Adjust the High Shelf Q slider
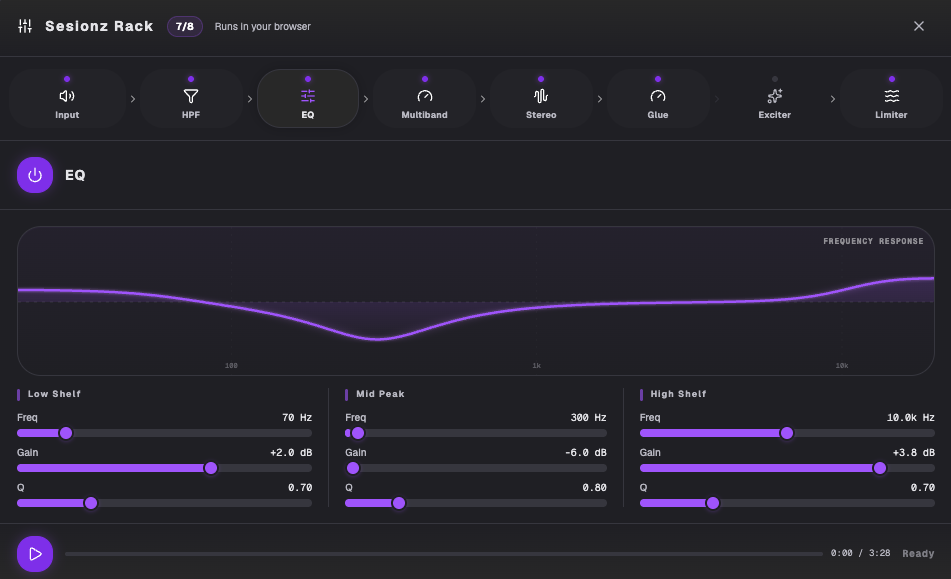 [x=787, y=503]
